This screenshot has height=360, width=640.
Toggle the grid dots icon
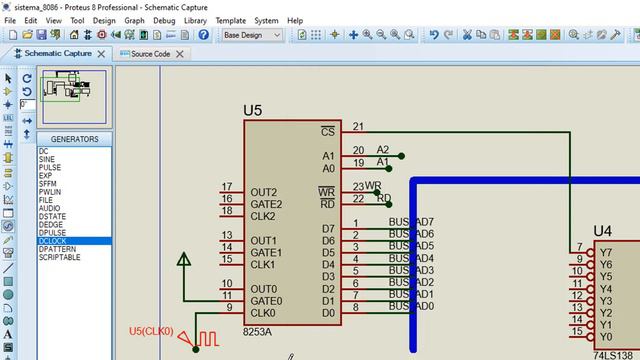[x=316, y=35]
